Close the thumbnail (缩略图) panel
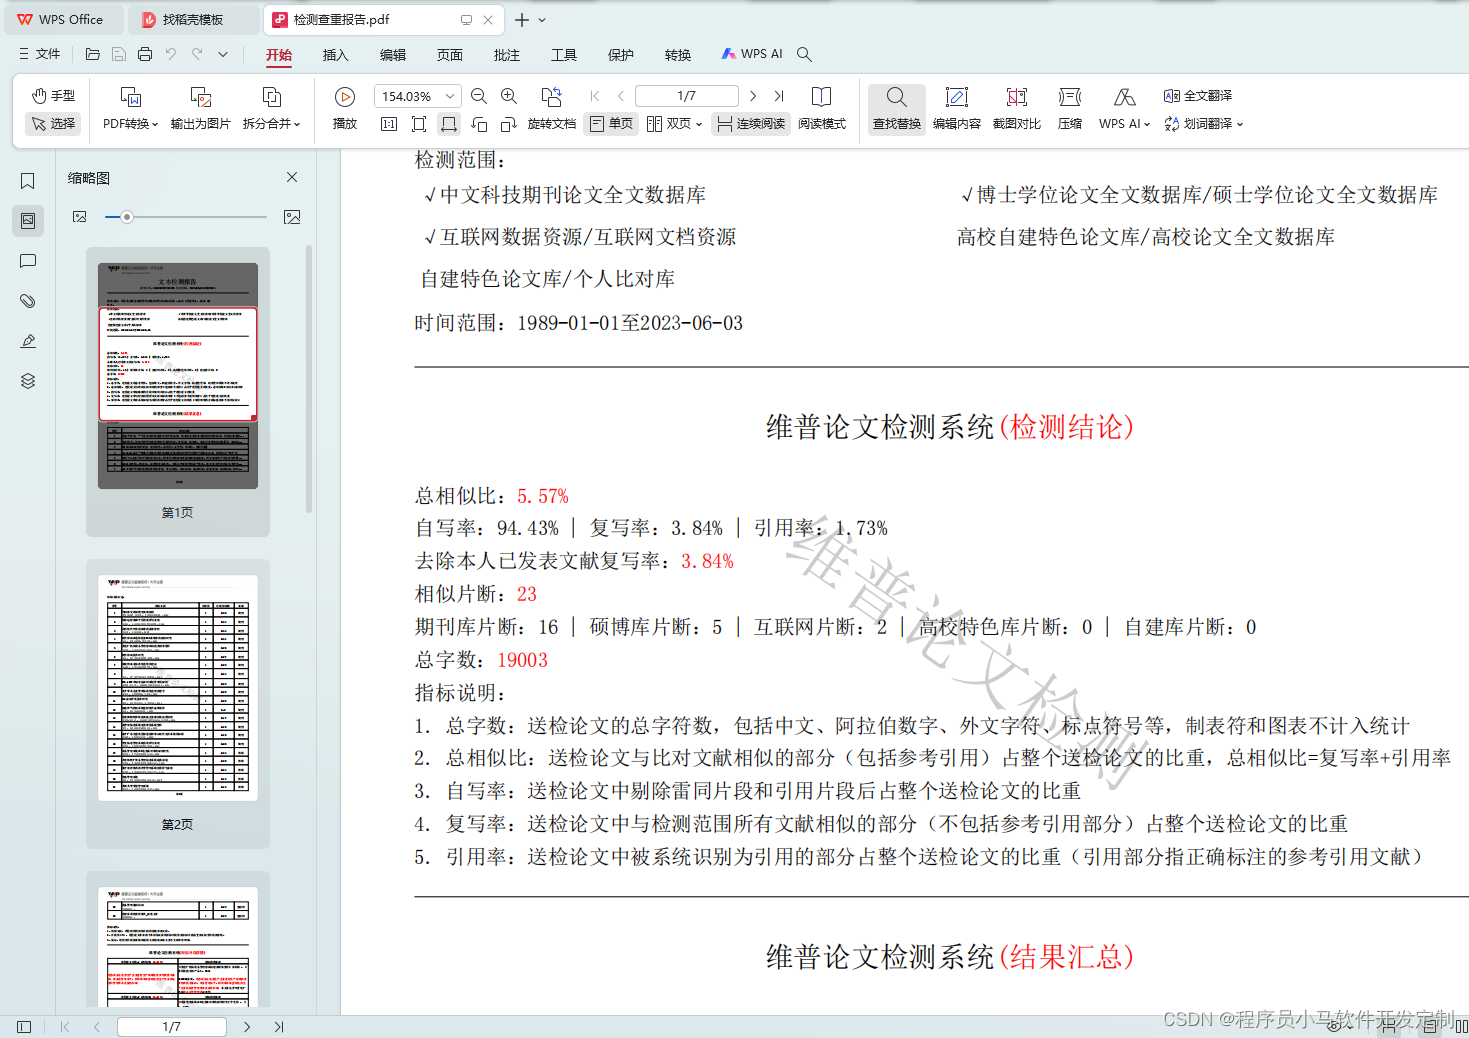 point(292,177)
